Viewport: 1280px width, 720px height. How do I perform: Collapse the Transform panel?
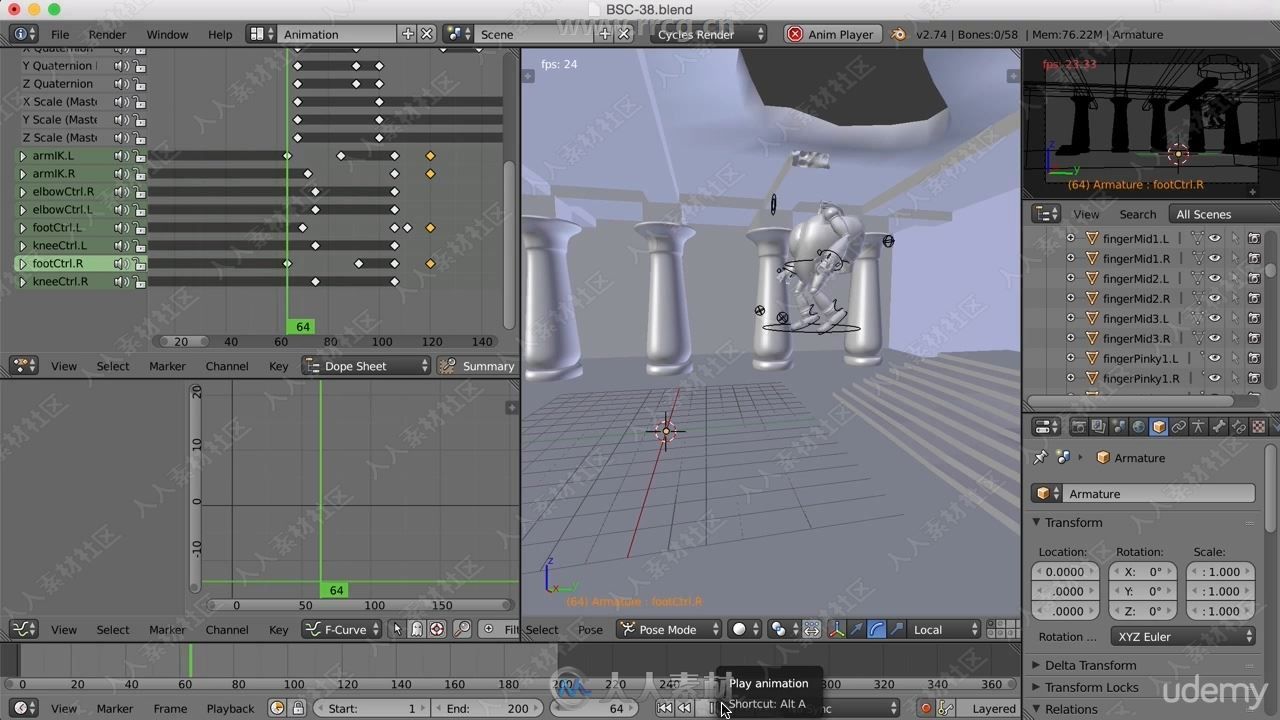tap(1037, 522)
